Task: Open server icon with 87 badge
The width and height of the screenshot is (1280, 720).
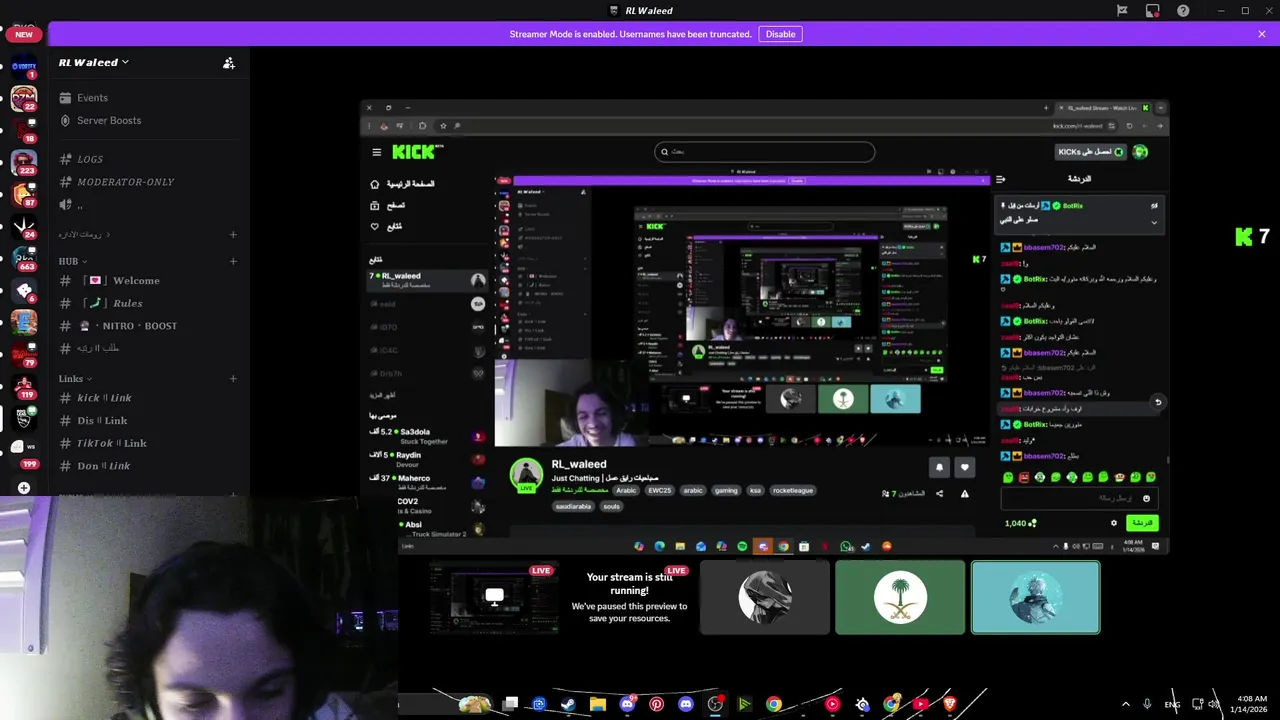Action: point(24,195)
